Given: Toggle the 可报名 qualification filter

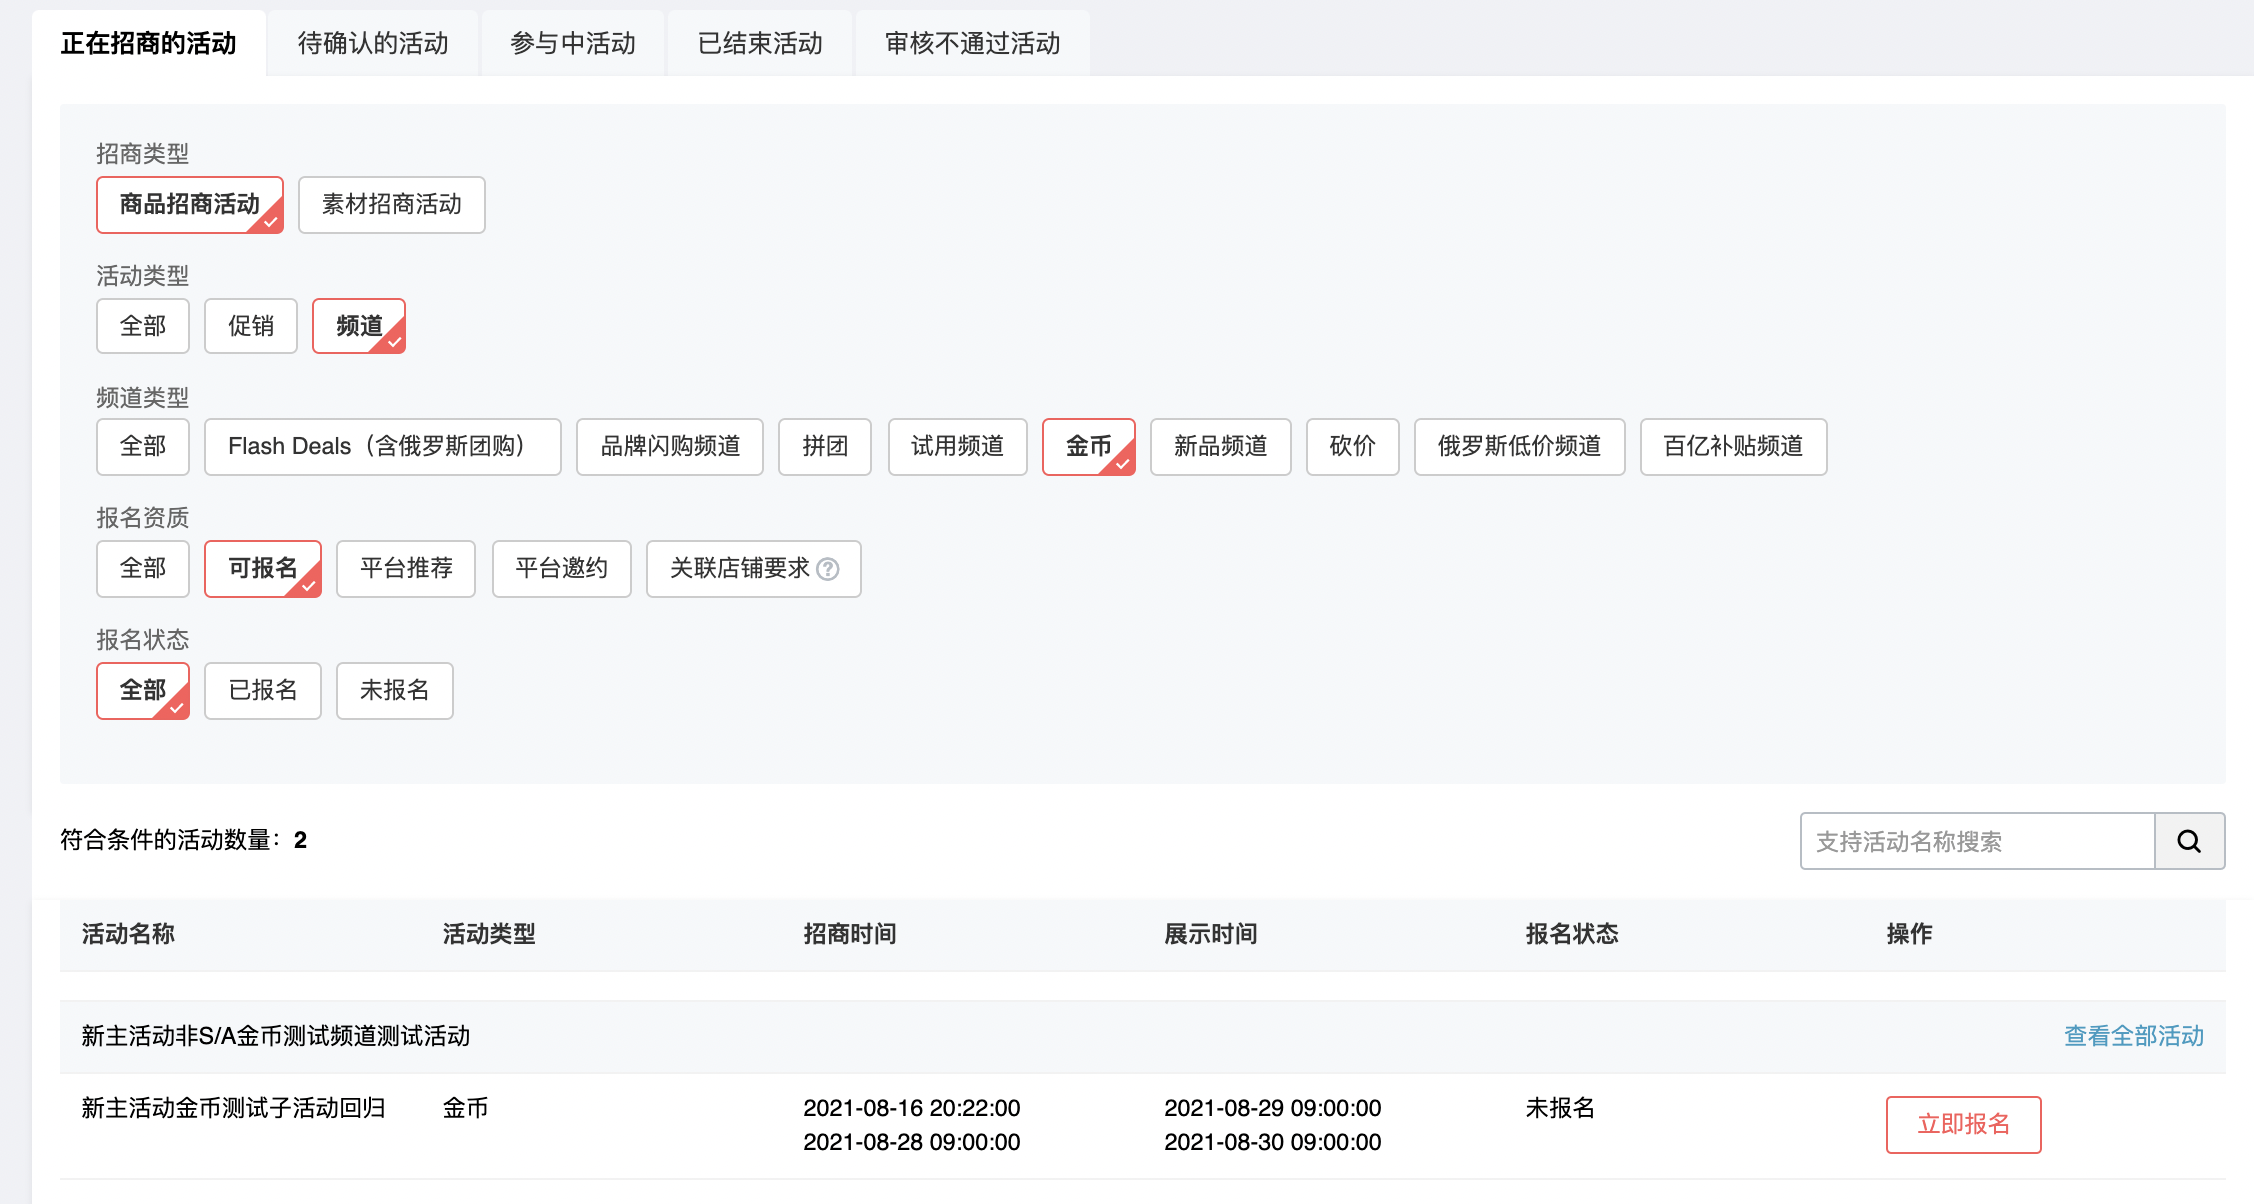Looking at the screenshot, I should [x=263, y=569].
